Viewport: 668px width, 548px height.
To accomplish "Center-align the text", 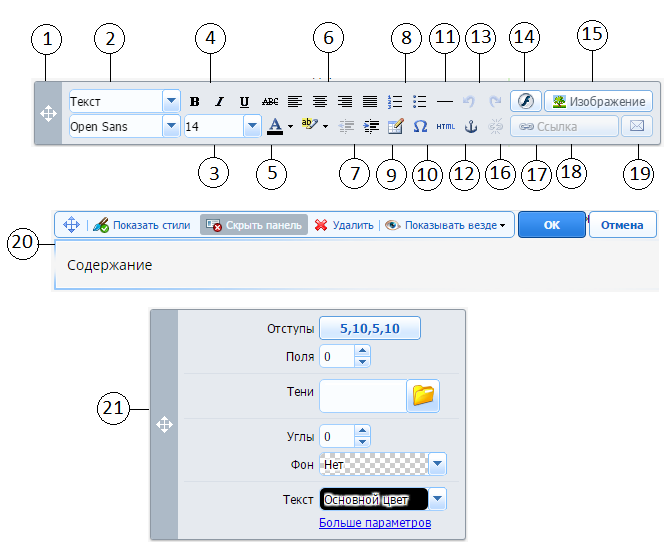I will [321, 101].
